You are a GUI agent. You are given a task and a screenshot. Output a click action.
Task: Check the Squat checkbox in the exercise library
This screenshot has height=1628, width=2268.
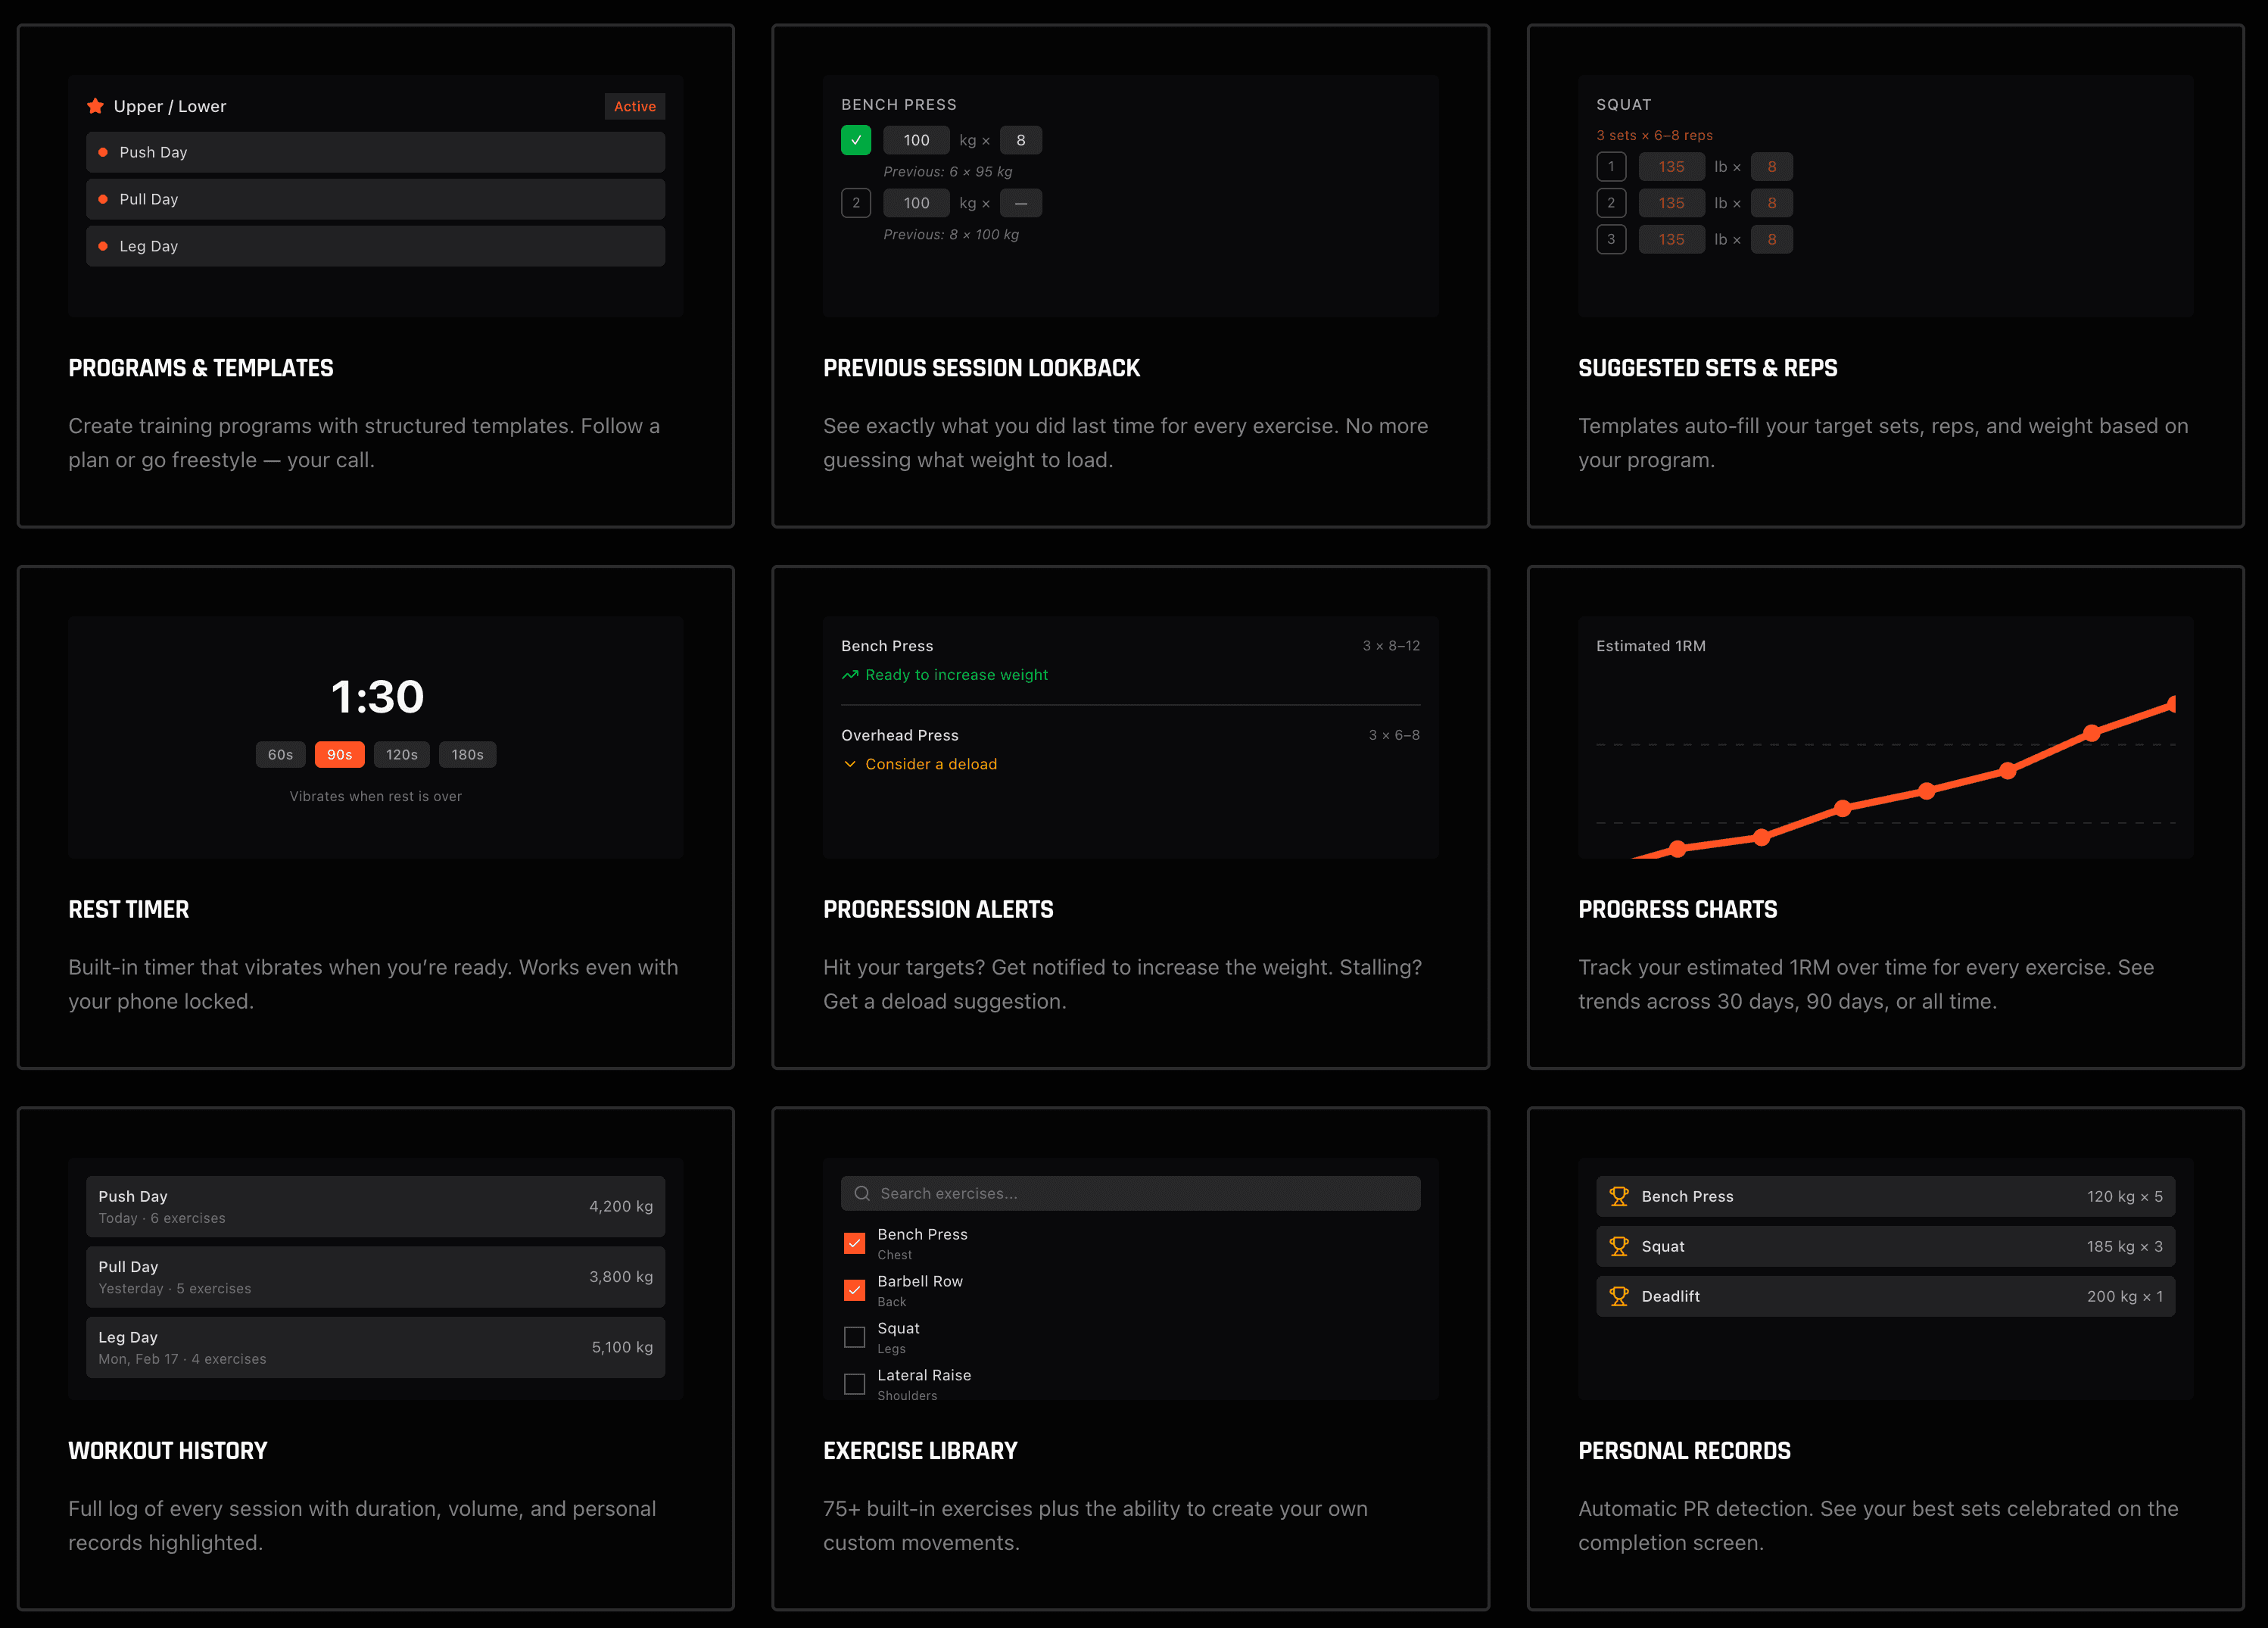854,1337
